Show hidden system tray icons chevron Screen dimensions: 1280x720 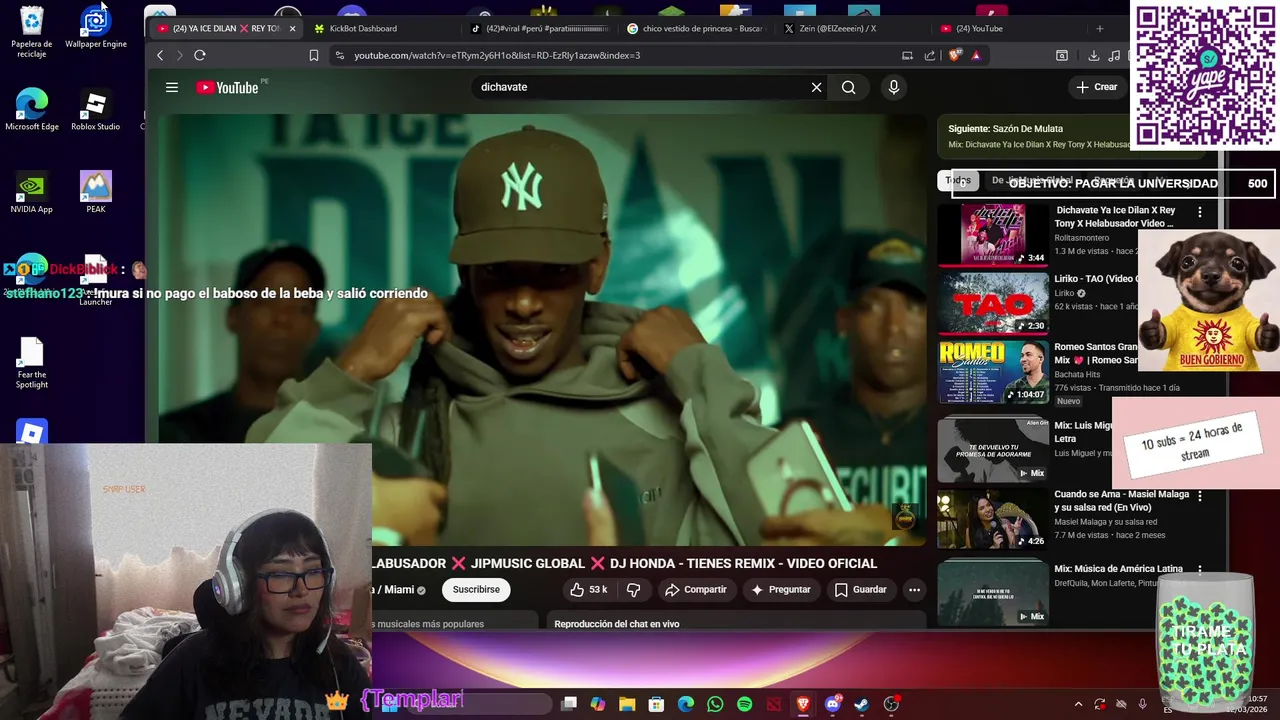coord(1078,704)
